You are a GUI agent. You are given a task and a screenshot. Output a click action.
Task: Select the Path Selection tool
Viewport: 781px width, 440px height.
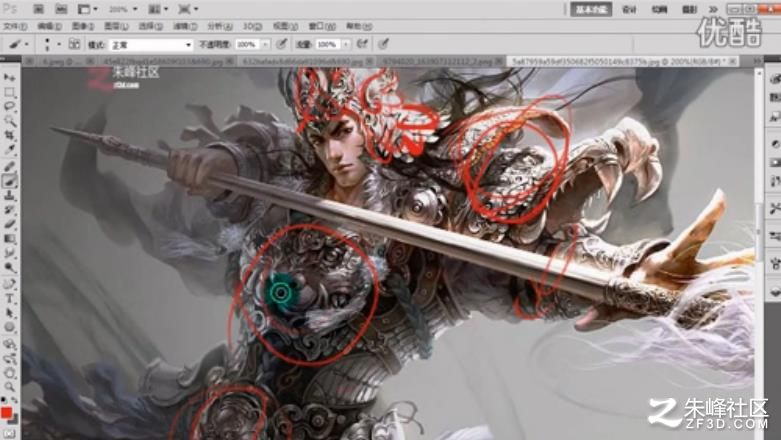(x=9, y=313)
